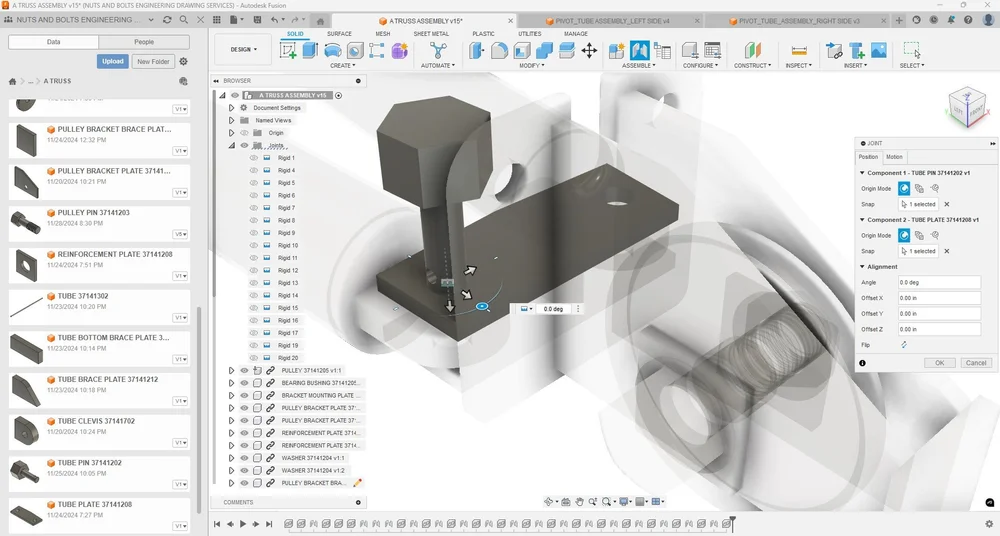Toggle visibility of BEARING BUSHING component

tap(244, 383)
